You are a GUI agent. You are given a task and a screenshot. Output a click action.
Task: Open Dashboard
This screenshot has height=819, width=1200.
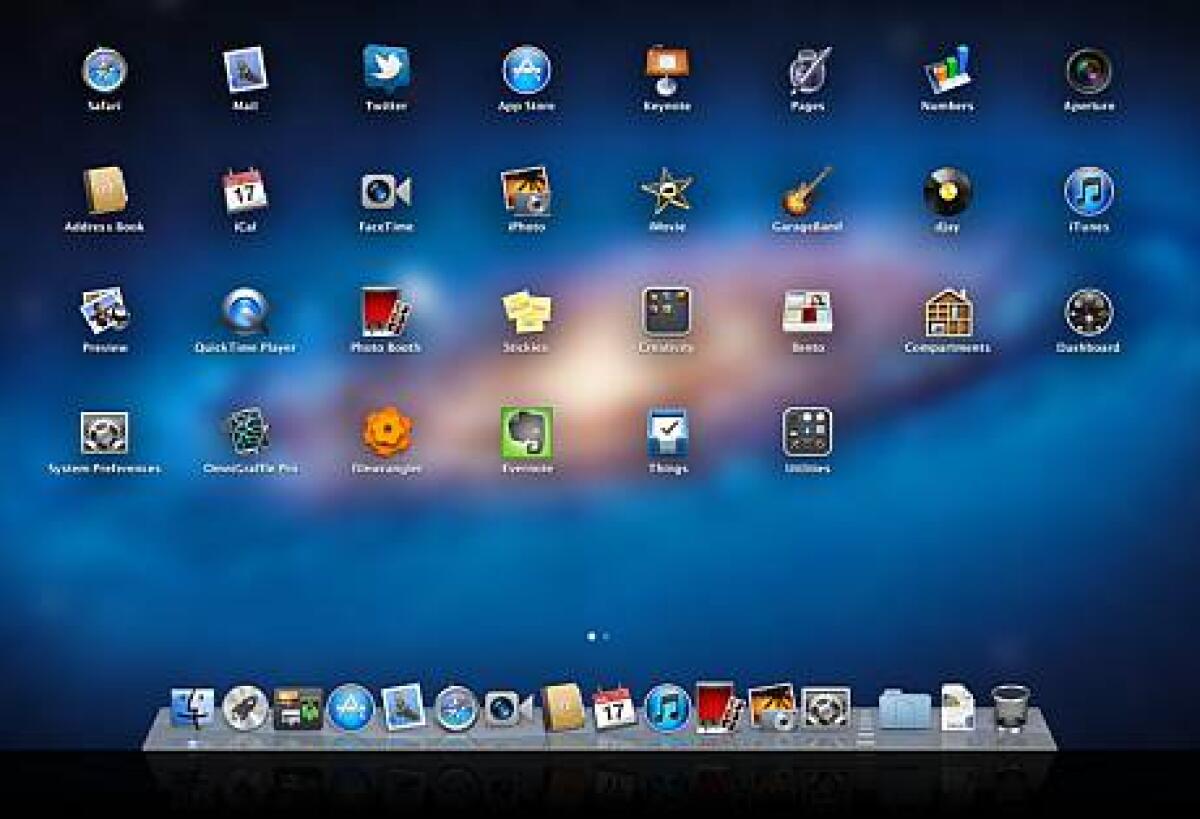pyautogui.click(x=1089, y=312)
